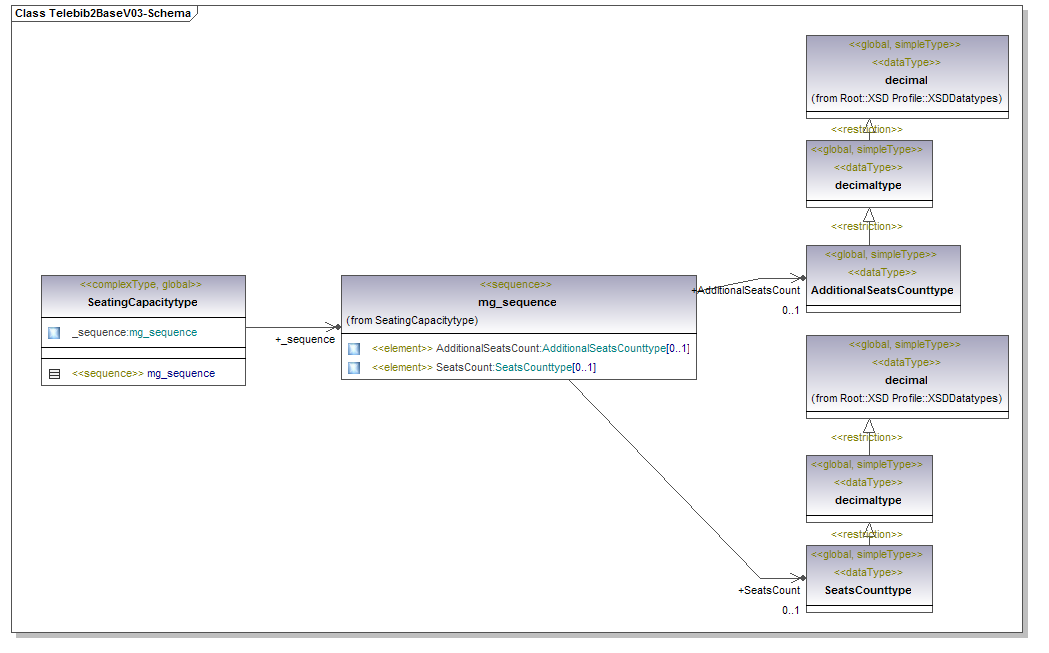Click generalization triangle above AdditionalSeatsCounttype
The height and width of the screenshot is (653, 1049).
[869, 215]
